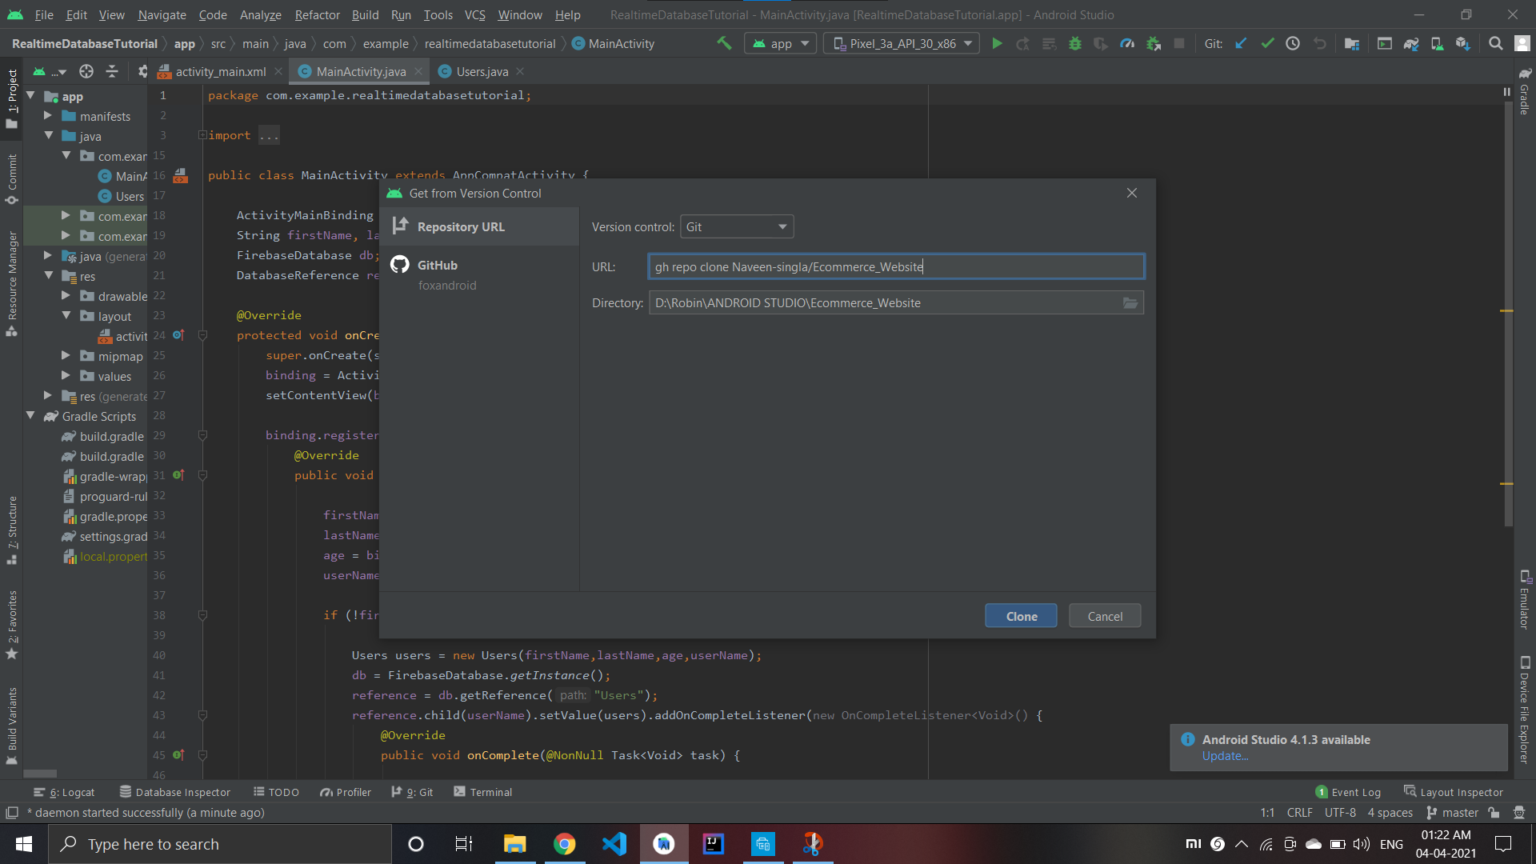The height and width of the screenshot is (864, 1536).
Task: Expand the drawable folder
Action: click(x=66, y=296)
